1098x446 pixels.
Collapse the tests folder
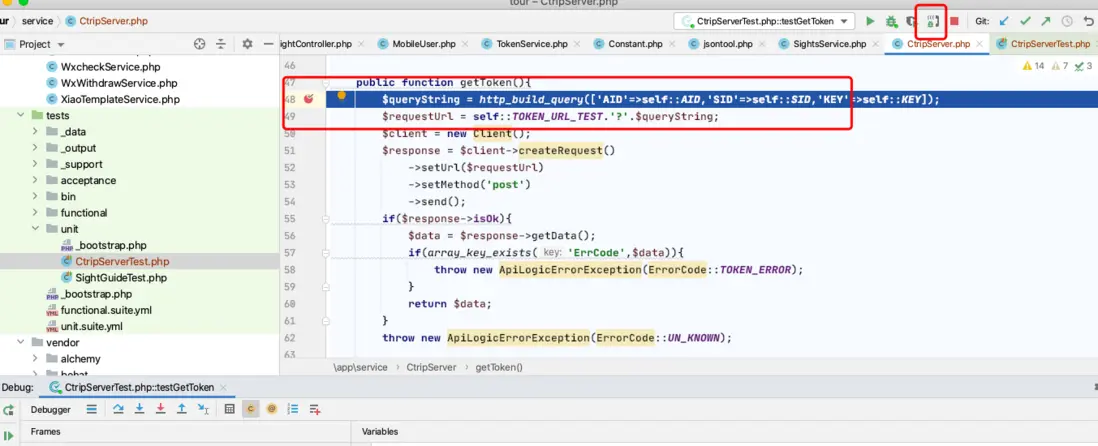(x=21, y=116)
